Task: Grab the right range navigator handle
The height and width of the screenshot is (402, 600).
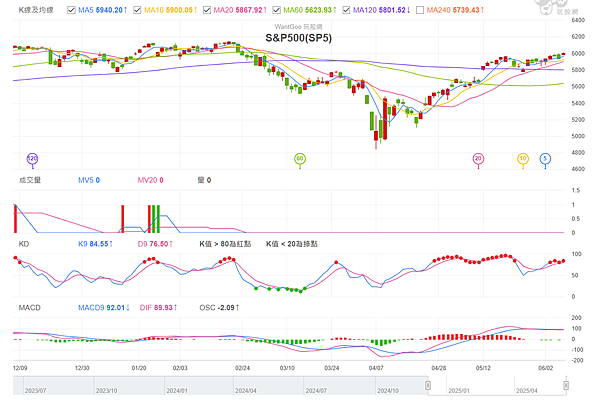Action: [566, 385]
